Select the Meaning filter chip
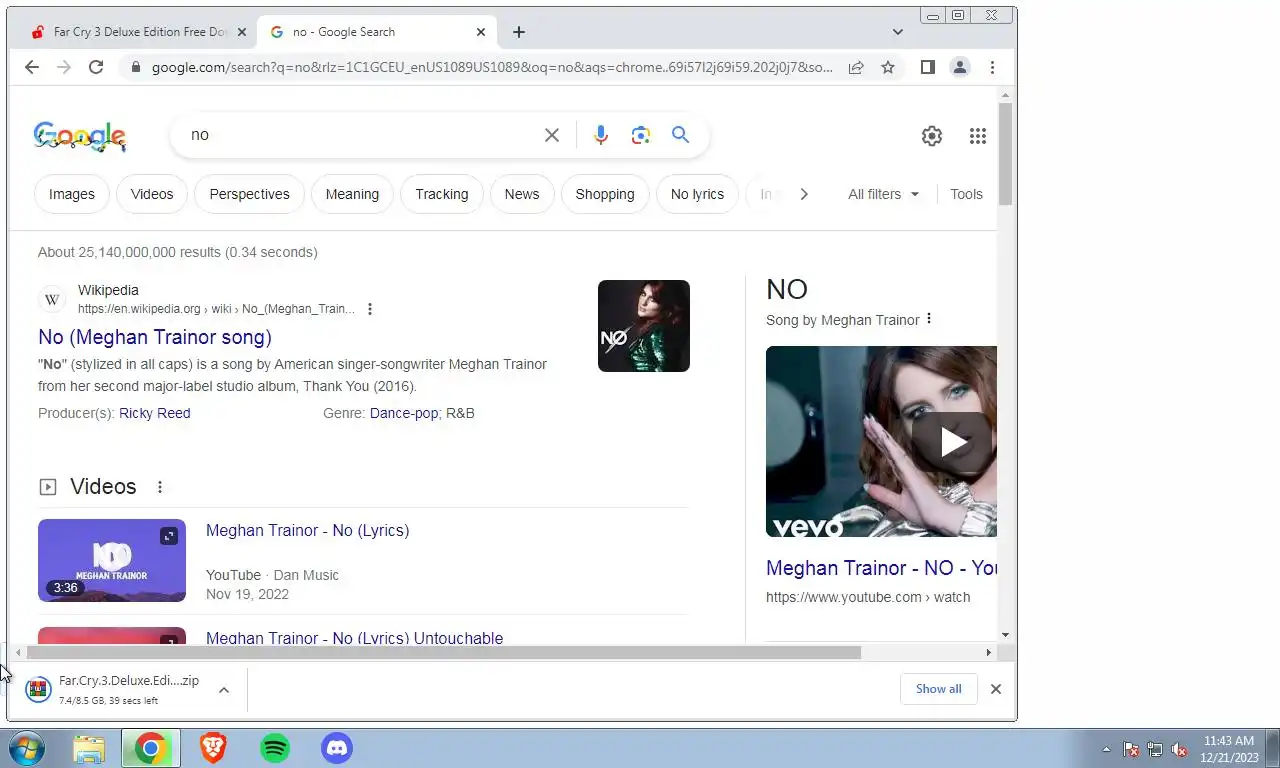Image resolution: width=1280 pixels, height=768 pixels. [x=352, y=194]
